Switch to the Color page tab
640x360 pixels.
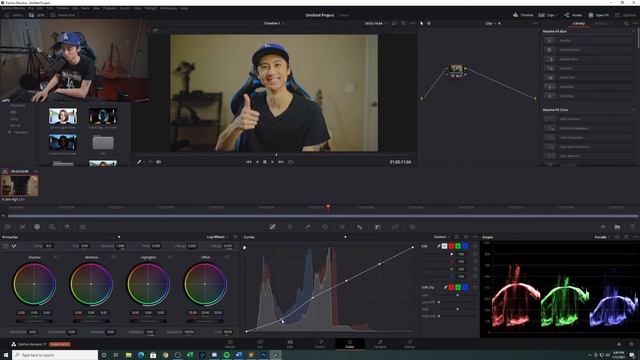(350, 344)
